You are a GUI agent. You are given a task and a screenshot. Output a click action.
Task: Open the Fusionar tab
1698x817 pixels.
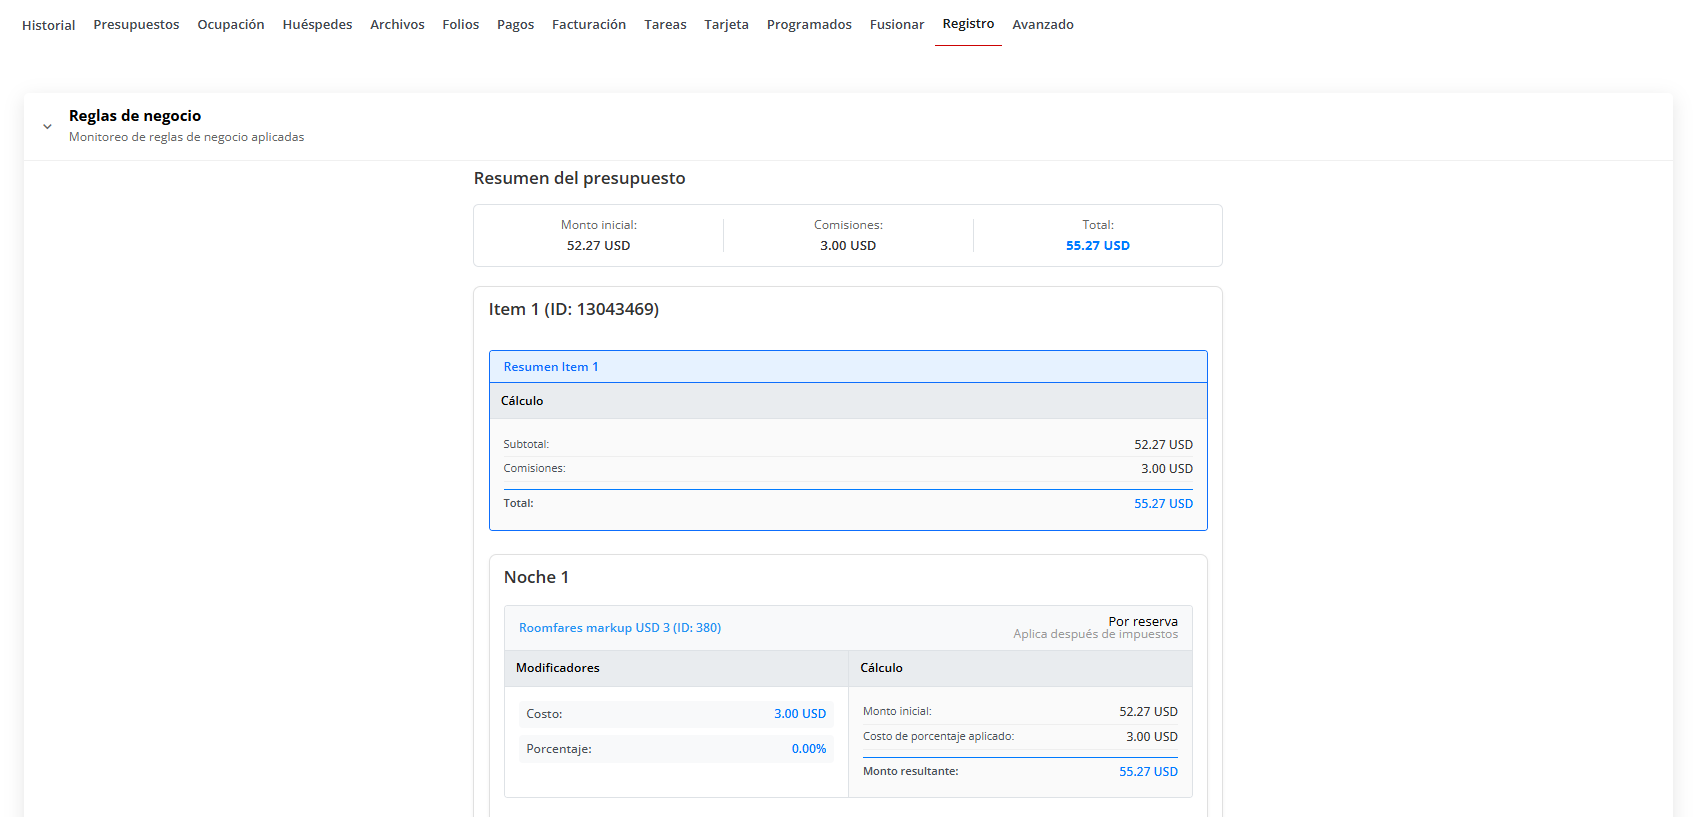click(896, 25)
